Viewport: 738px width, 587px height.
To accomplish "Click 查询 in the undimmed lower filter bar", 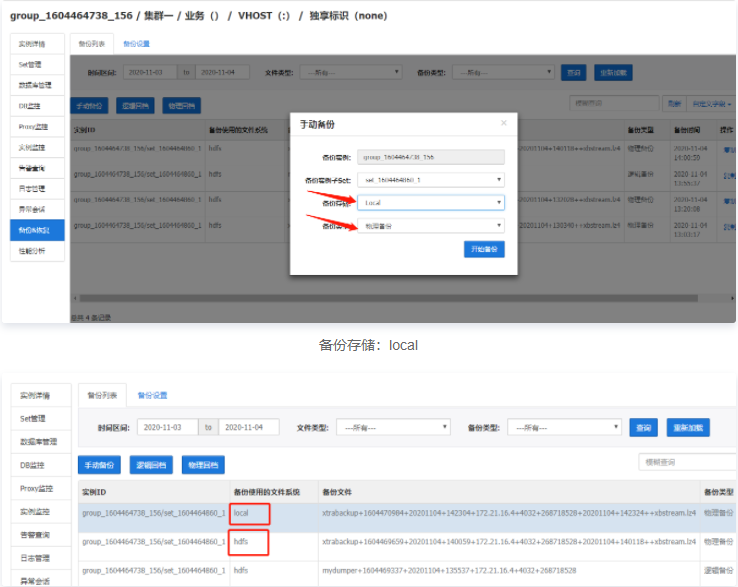I will pos(644,427).
